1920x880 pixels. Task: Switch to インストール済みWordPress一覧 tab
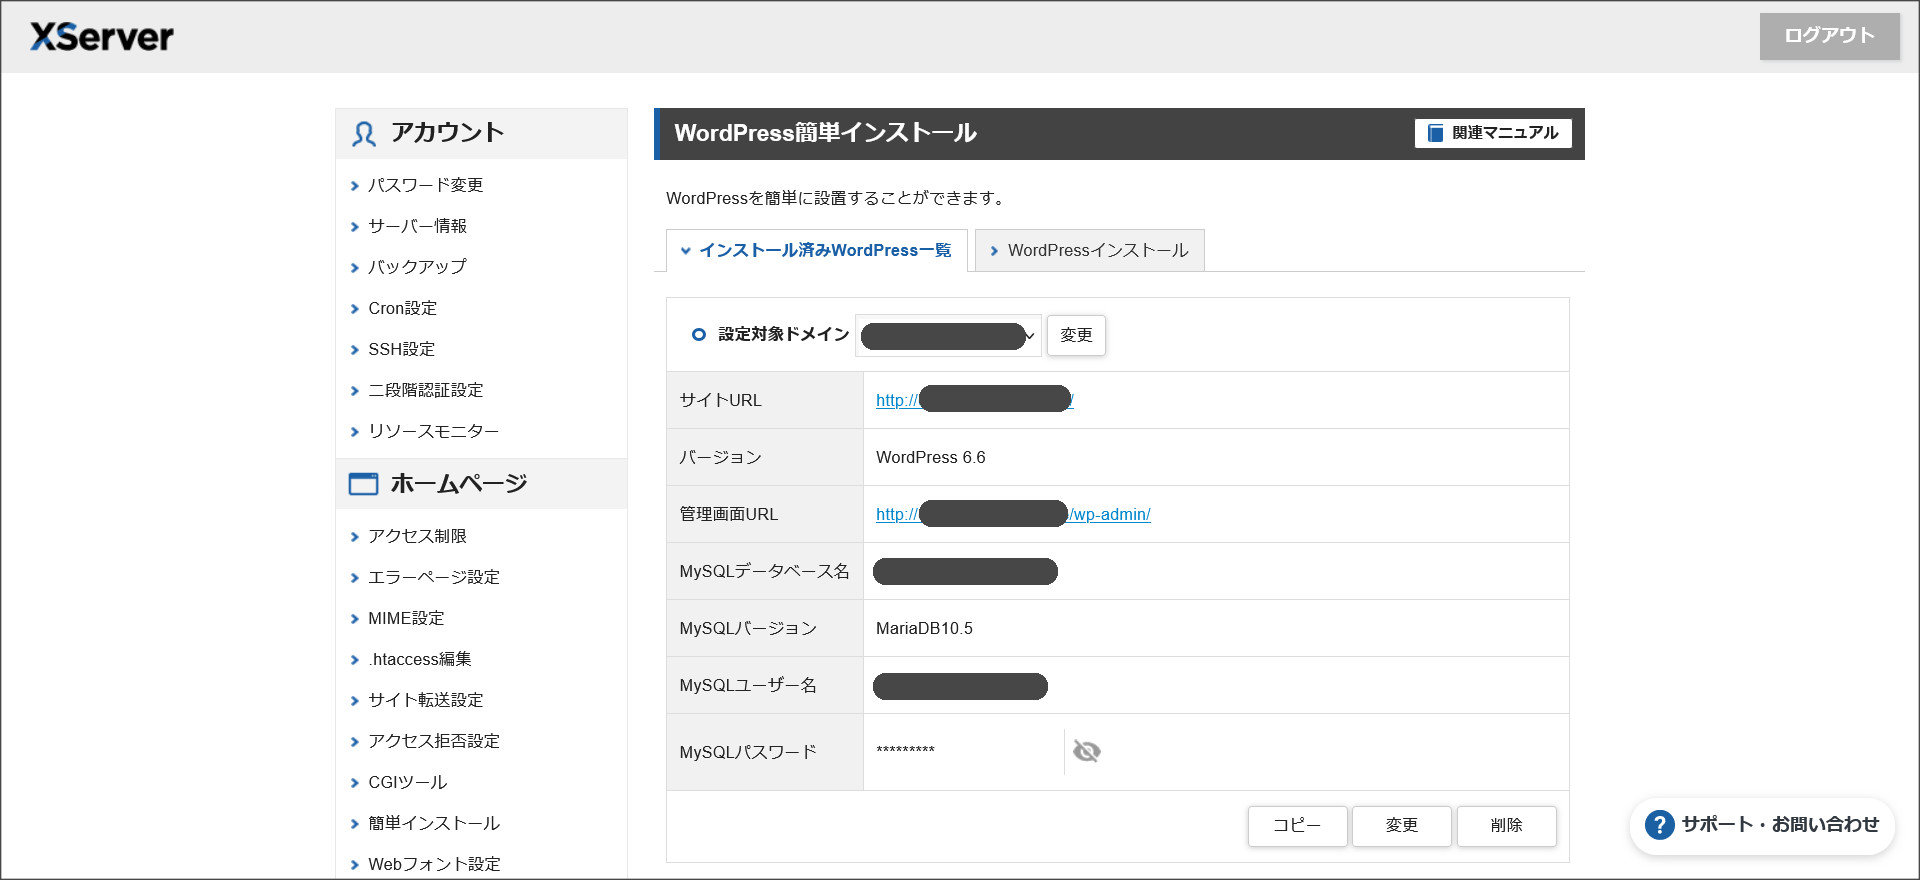tap(816, 250)
